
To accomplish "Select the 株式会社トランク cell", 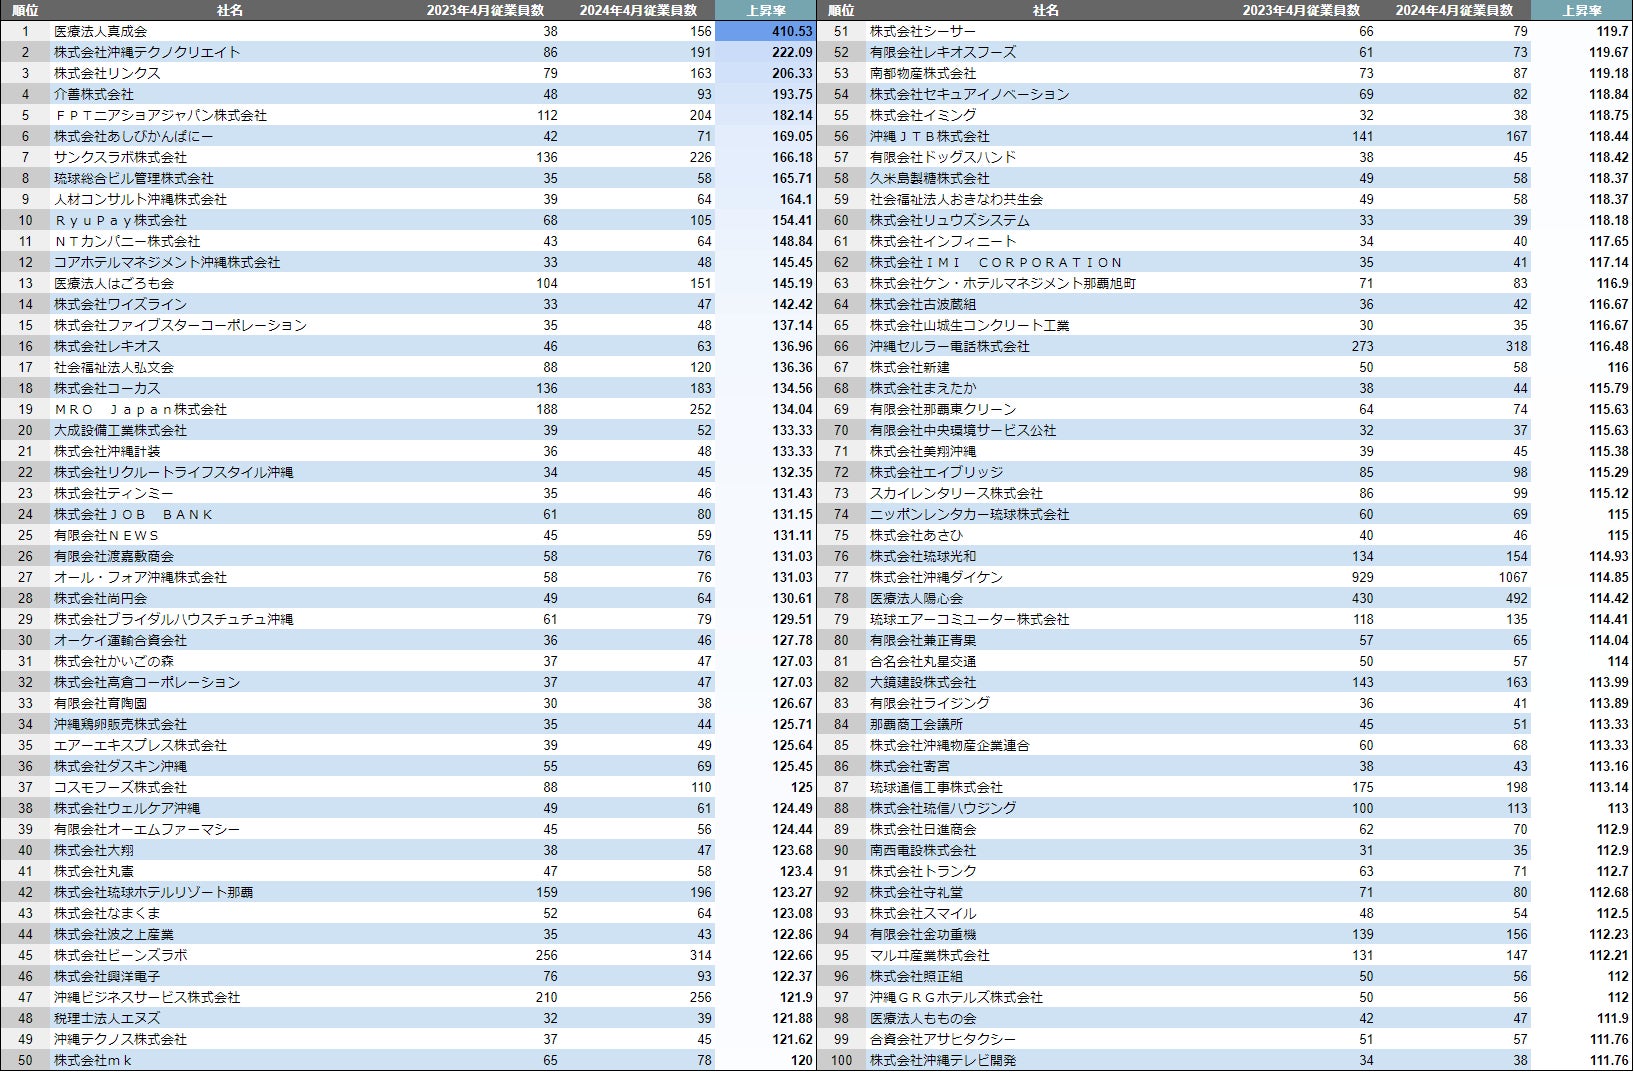I will 923,871.
